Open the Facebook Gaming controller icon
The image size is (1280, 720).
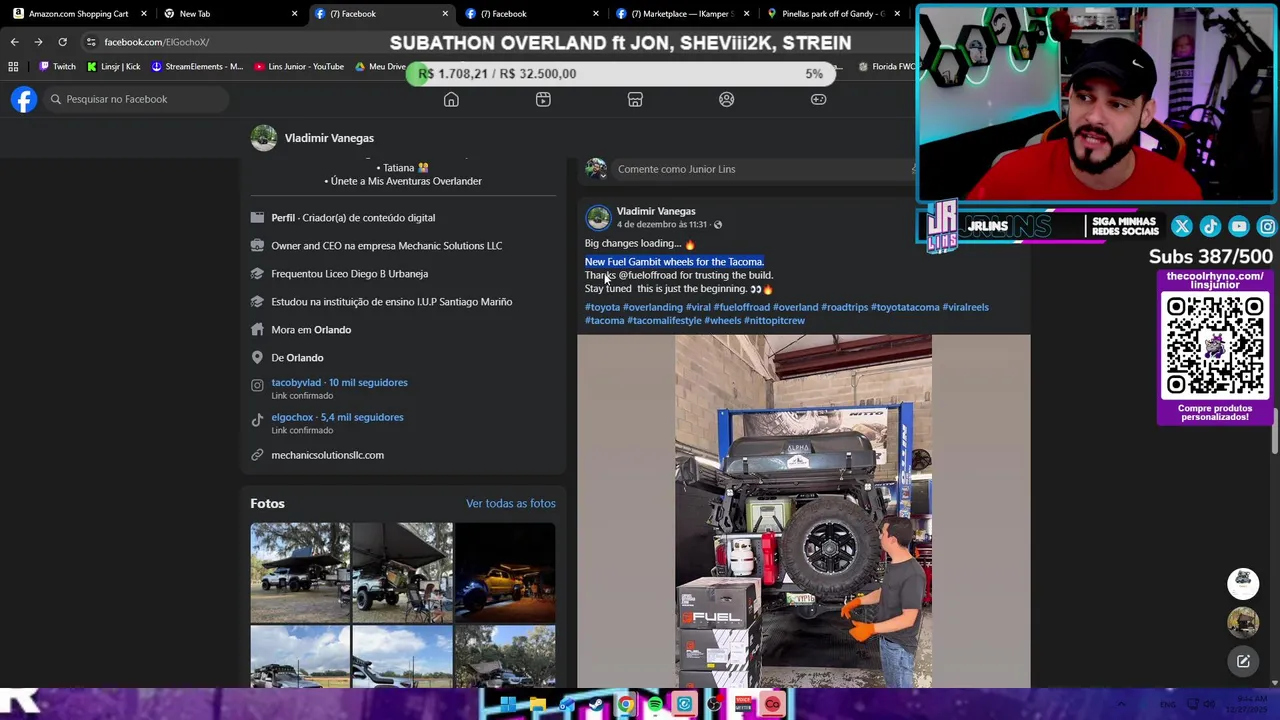(x=818, y=99)
